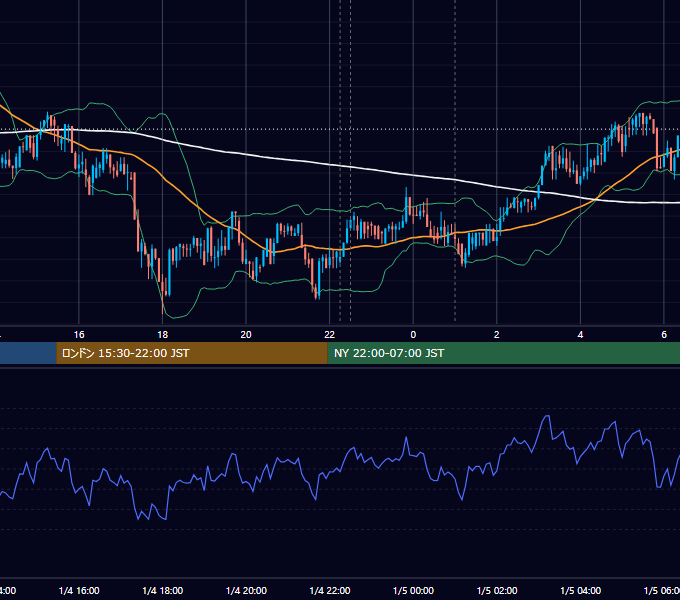Click the ロンドン 15:30-22:00 JST session bar

point(192,353)
